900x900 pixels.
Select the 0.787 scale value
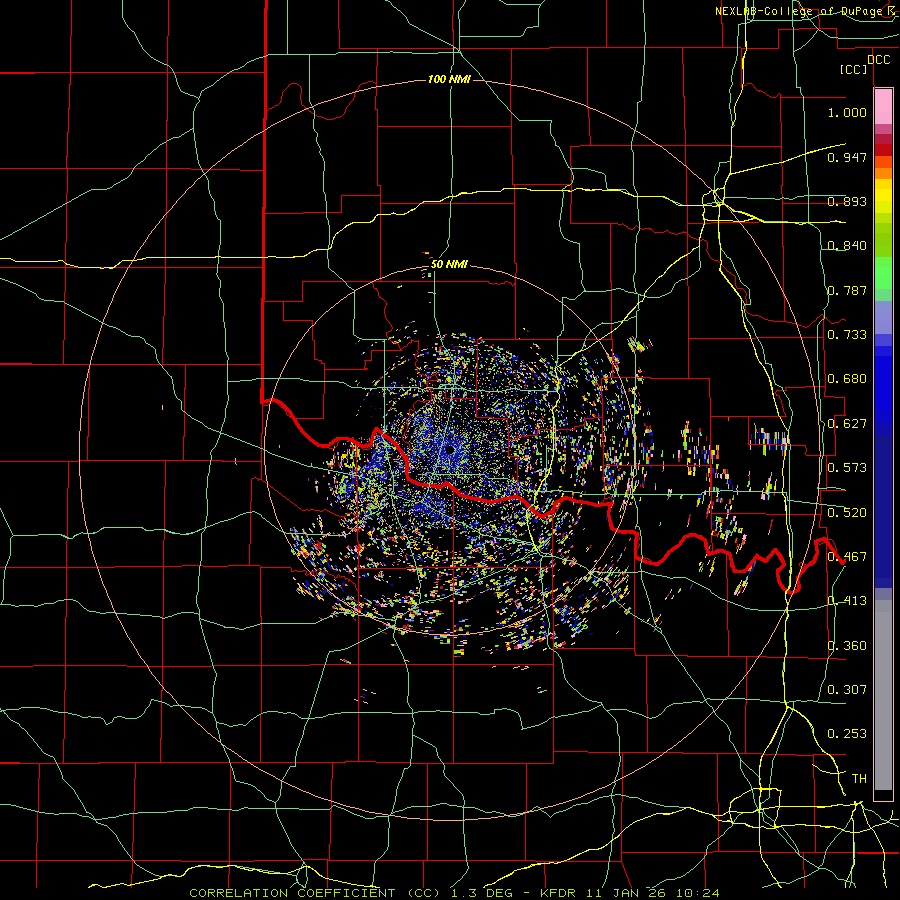(847, 290)
